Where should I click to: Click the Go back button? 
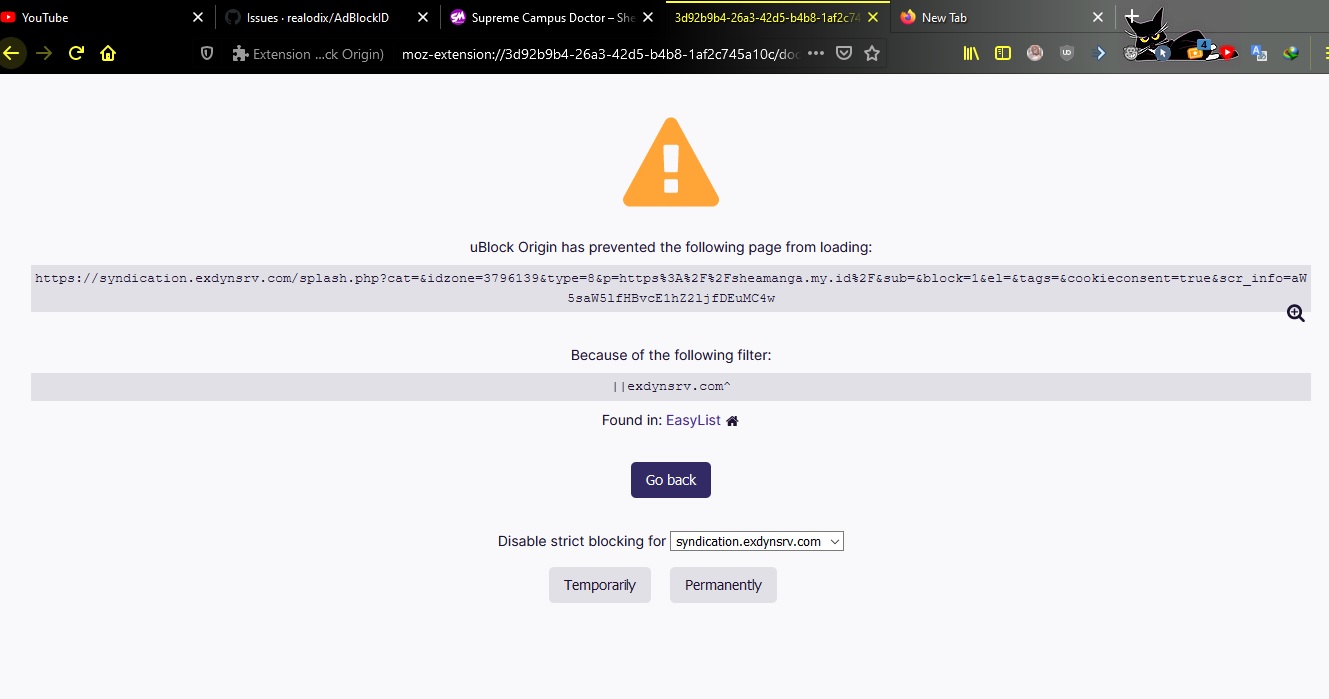coord(670,480)
